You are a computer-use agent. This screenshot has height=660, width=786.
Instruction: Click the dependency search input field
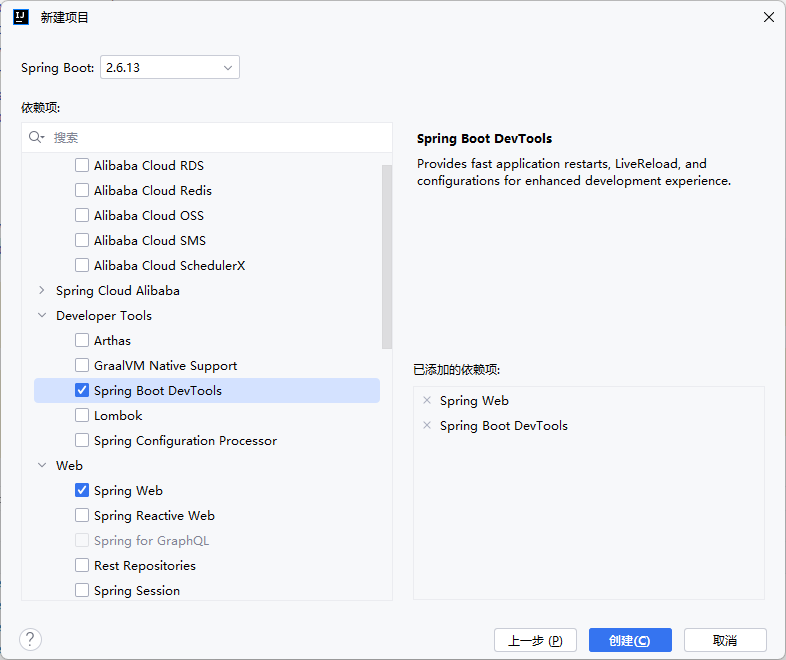(207, 137)
